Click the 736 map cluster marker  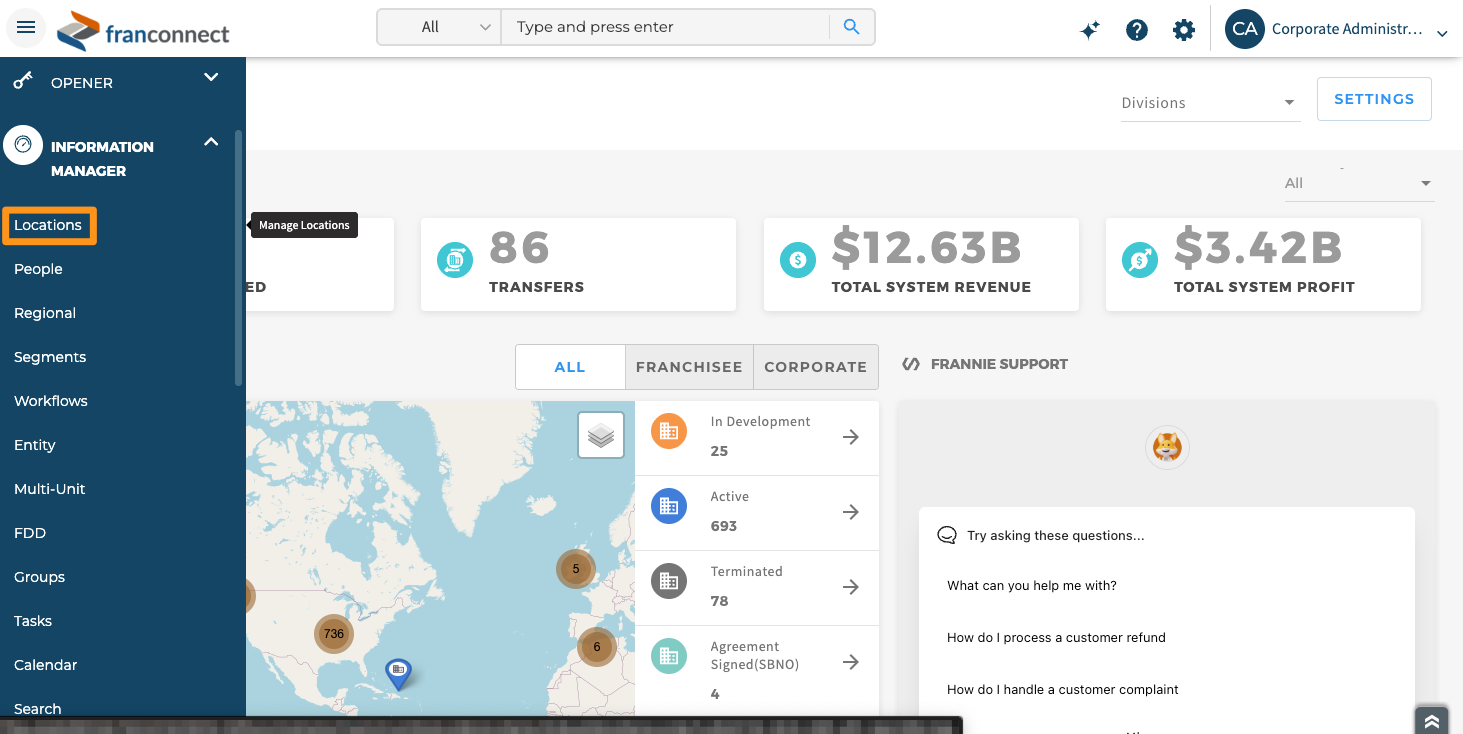click(x=334, y=634)
